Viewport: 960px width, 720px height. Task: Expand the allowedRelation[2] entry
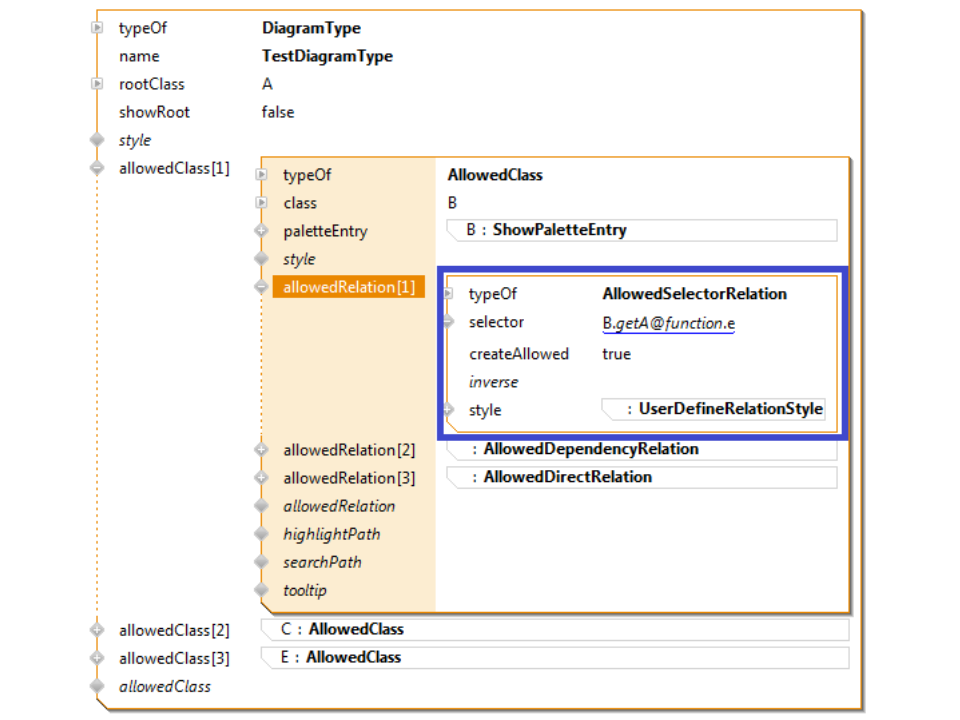[262, 450]
